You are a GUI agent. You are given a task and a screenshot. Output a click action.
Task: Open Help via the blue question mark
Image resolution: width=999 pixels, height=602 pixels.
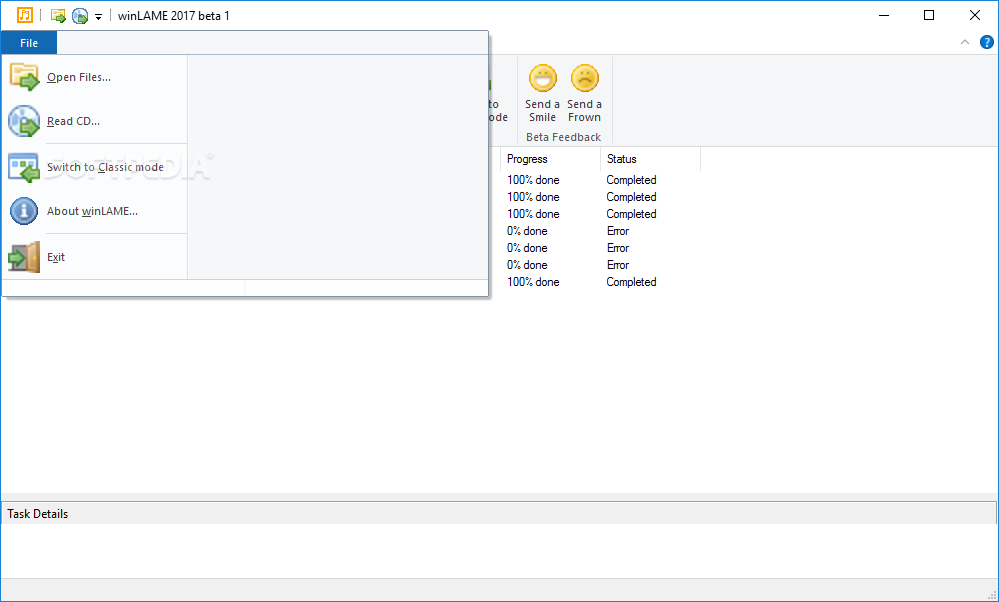(986, 43)
